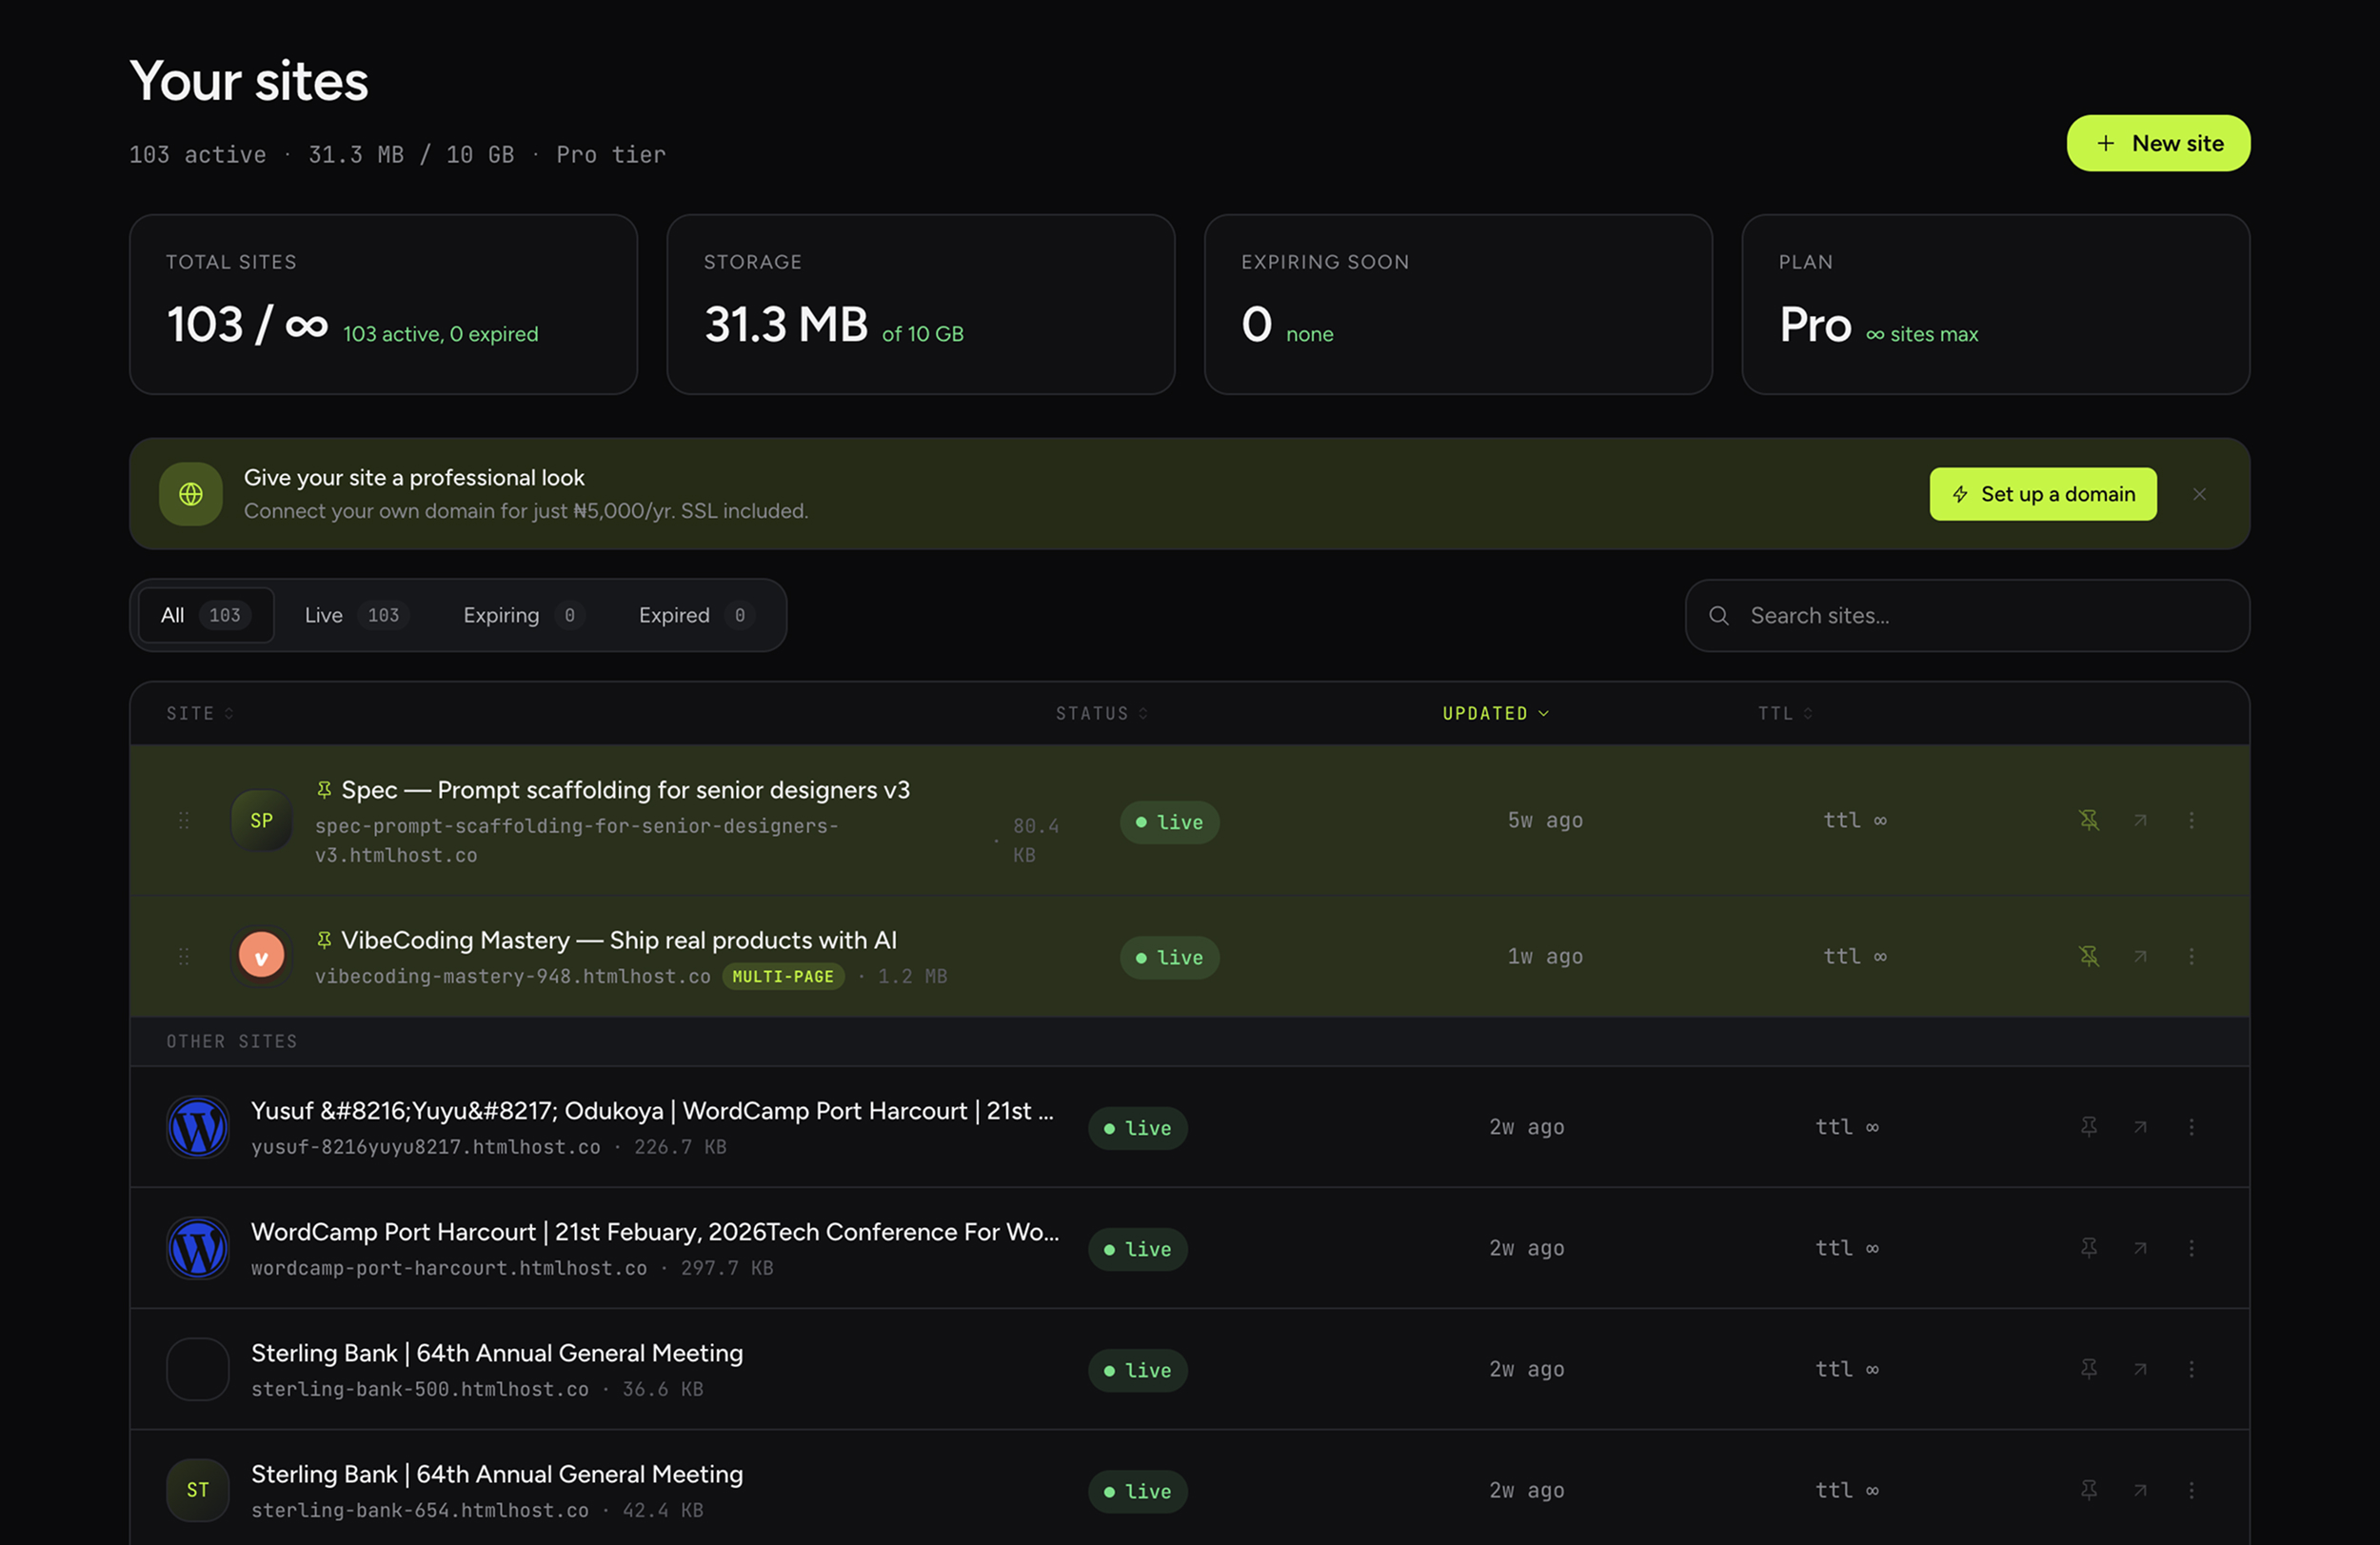Click the orange V avatar of VibeCoding
This screenshot has height=1545, width=2380.
[261, 956]
